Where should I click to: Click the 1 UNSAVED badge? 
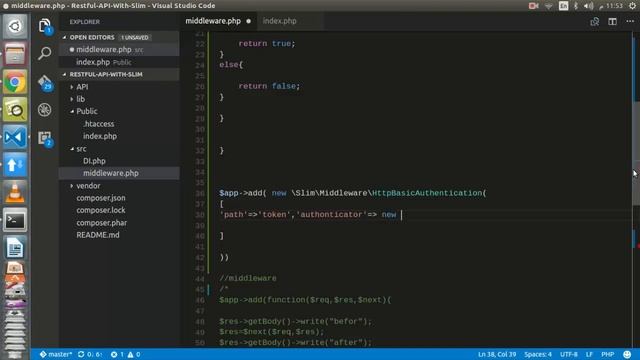click(x=134, y=38)
